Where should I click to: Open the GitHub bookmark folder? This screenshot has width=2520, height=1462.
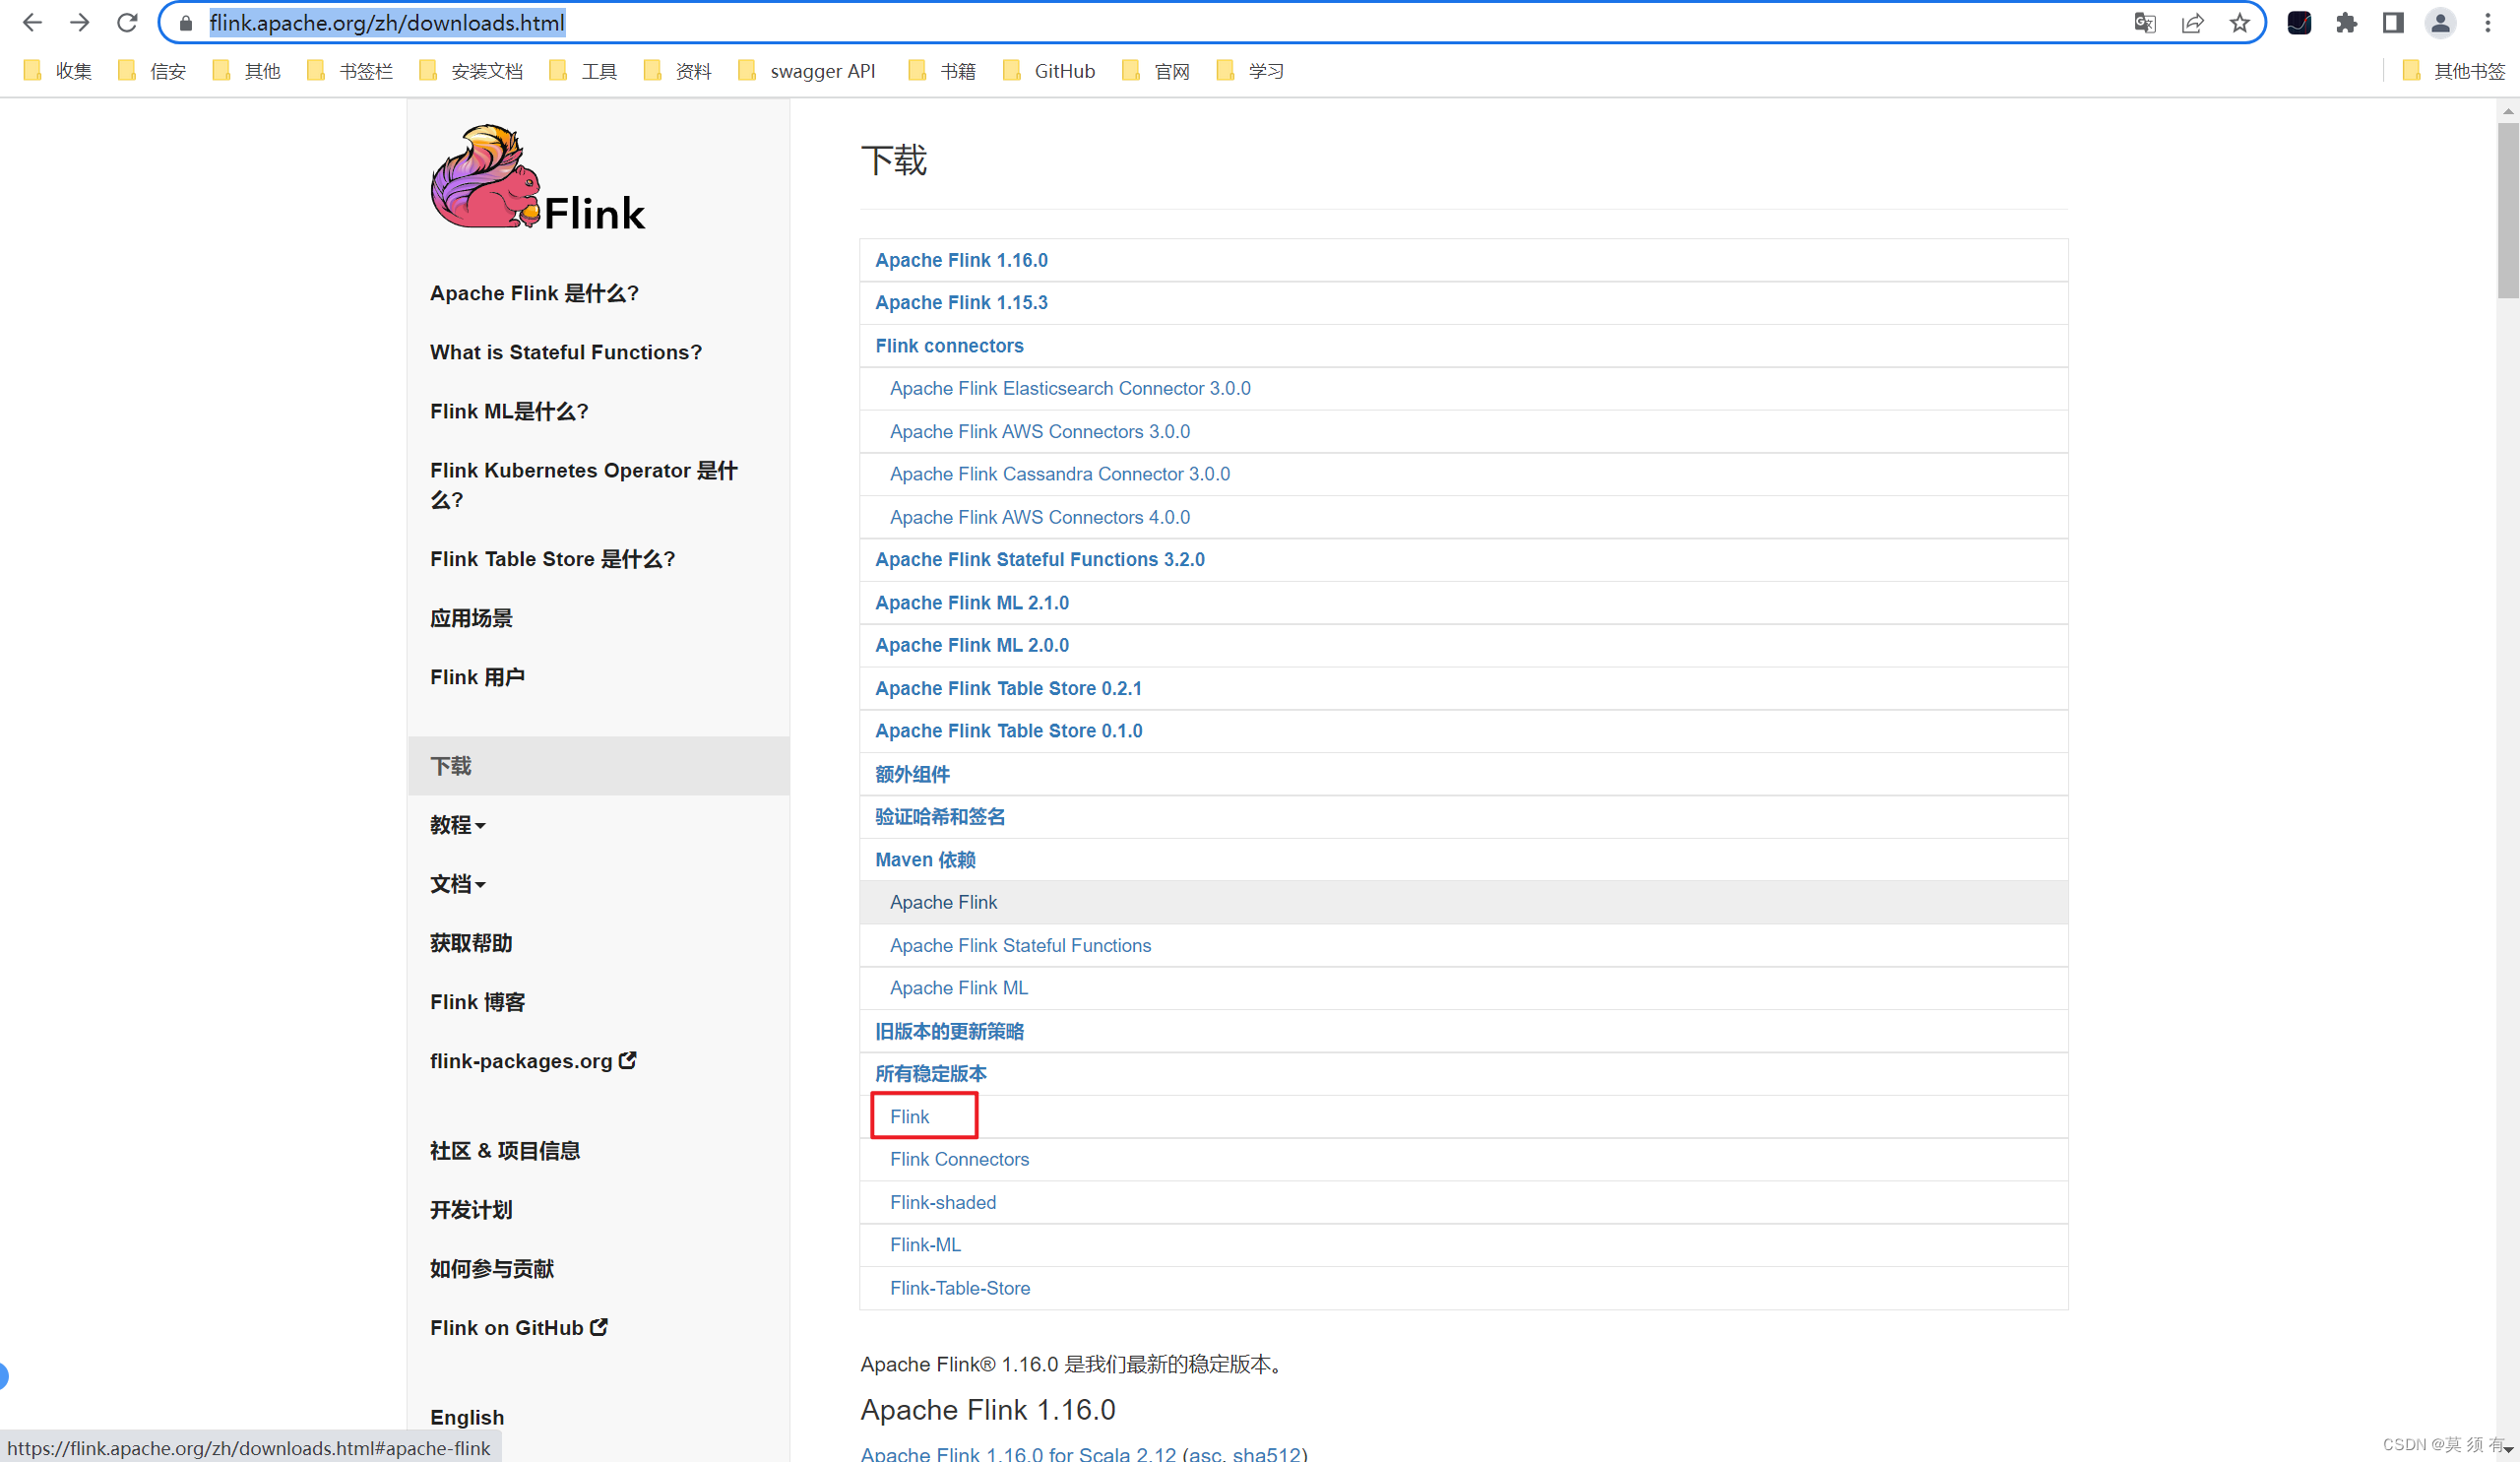click(x=1049, y=71)
